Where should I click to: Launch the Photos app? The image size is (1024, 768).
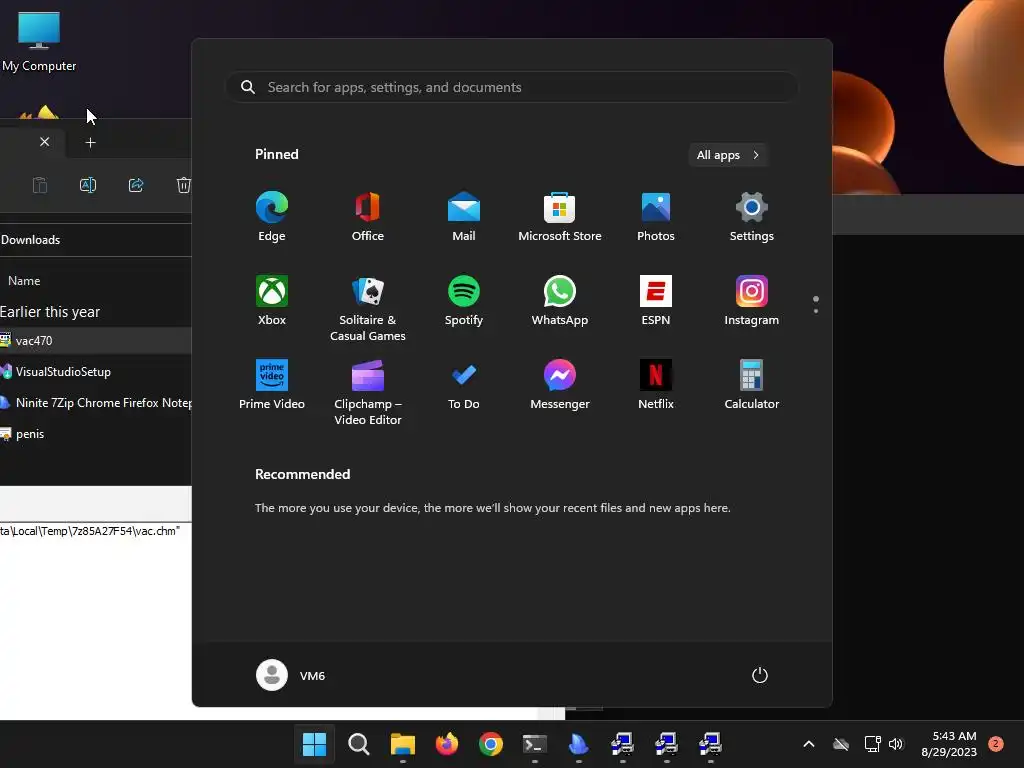(x=656, y=217)
